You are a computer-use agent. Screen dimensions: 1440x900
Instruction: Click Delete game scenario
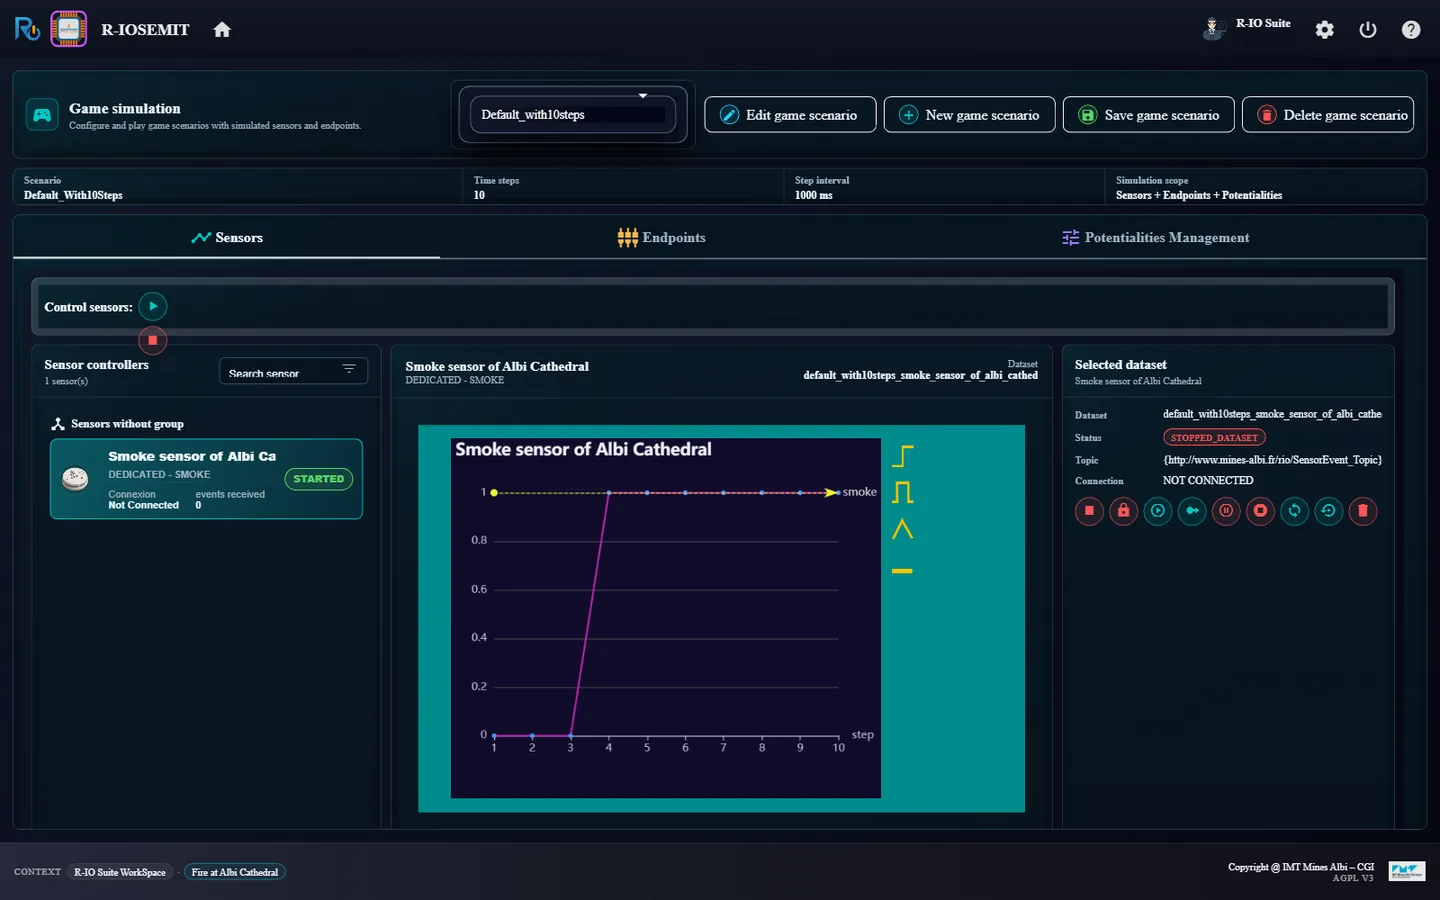pos(1328,115)
